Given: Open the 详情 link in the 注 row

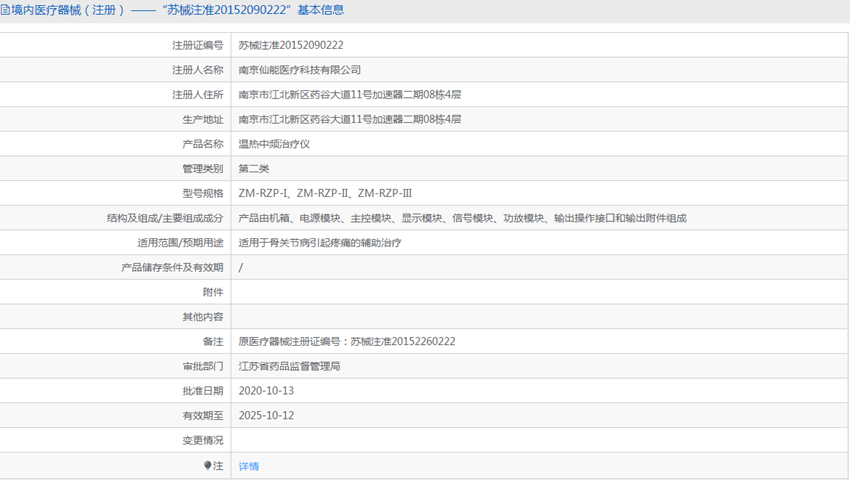Looking at the screenshot, I should click(x=249, y=466).
